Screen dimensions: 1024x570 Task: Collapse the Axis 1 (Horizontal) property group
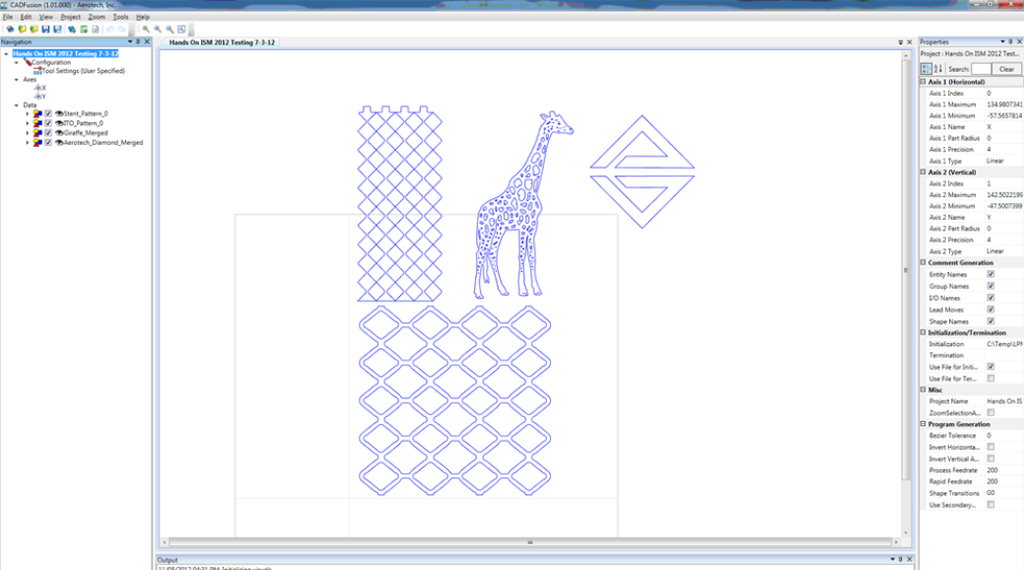click(x=923, y=82)
